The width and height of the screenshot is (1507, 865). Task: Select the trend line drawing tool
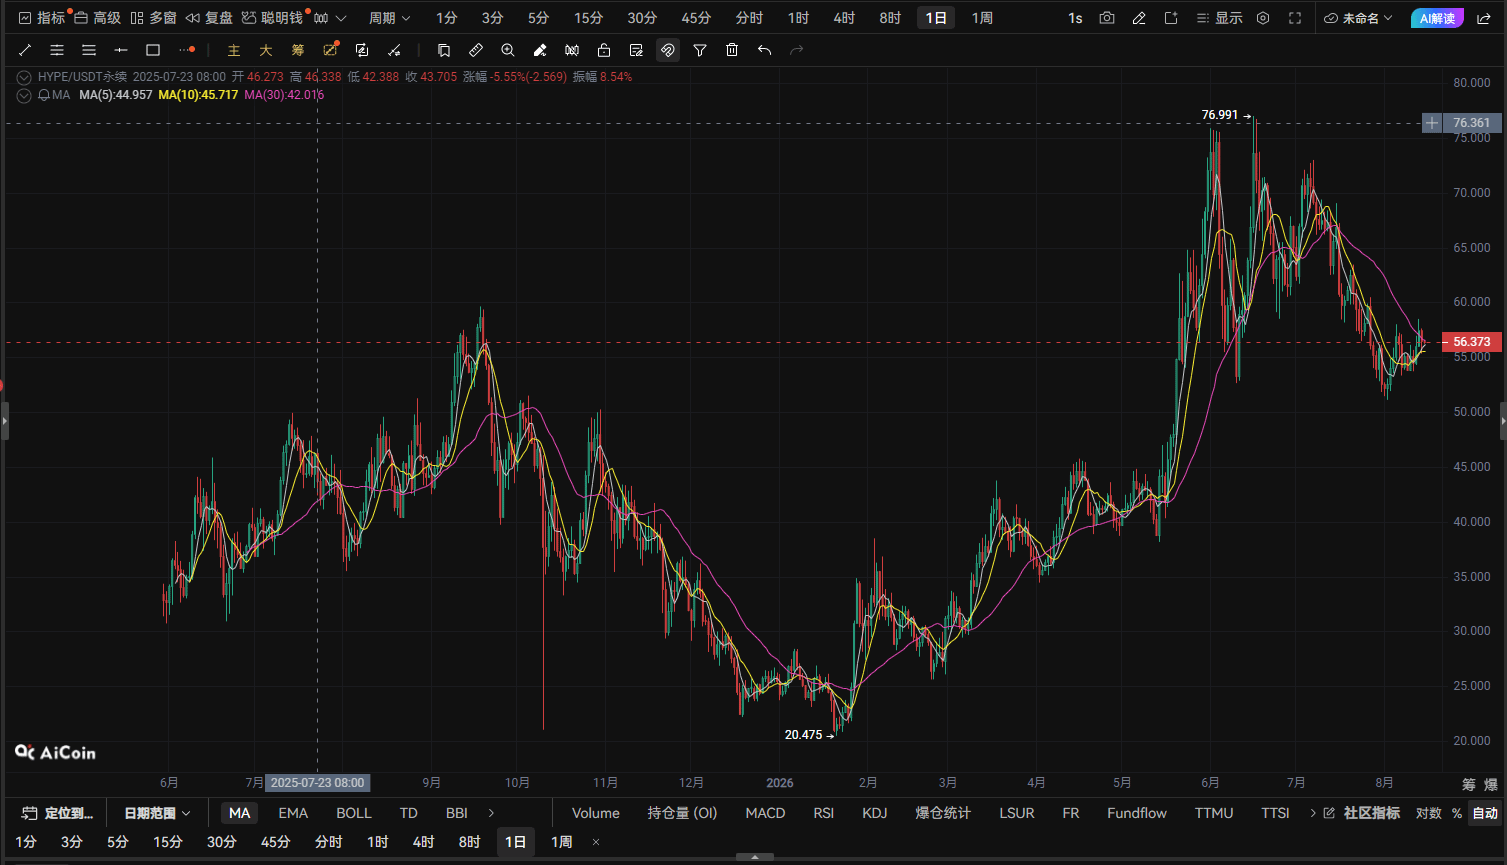pos(25,50)
